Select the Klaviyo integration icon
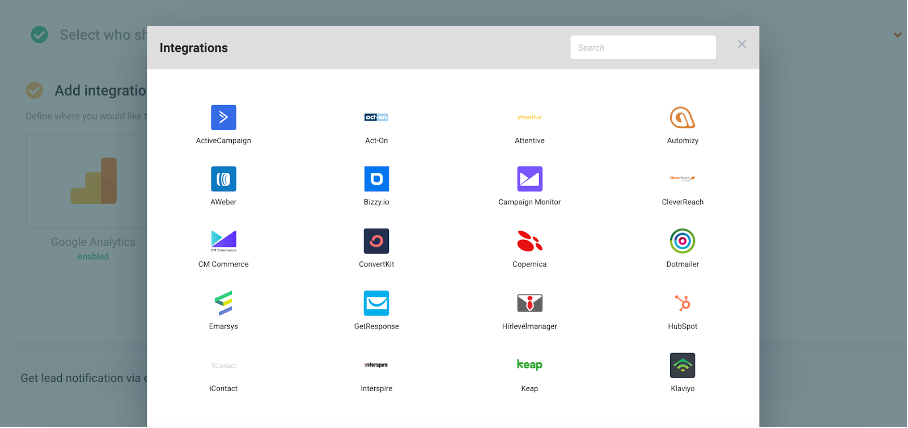This screenshot has width=908, height=428. [x=683, y=365]
